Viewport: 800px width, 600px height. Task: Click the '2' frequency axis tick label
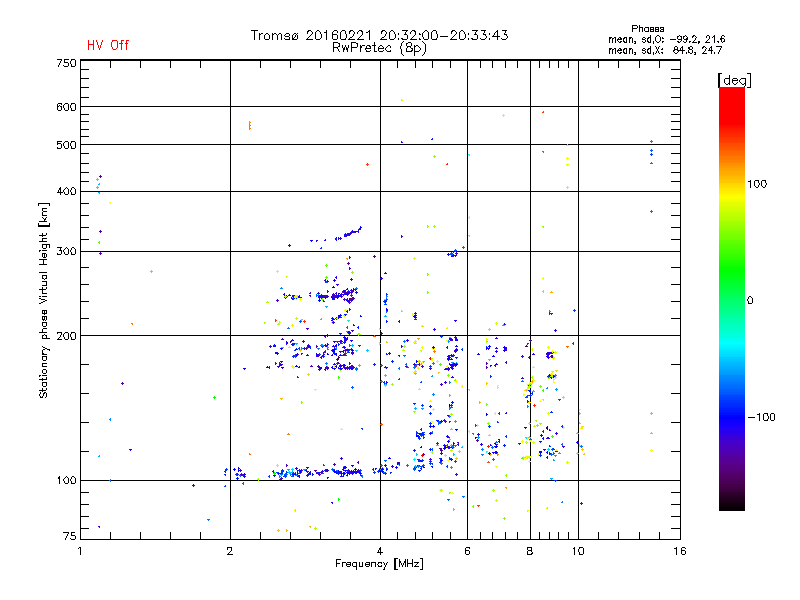(230, 551)
